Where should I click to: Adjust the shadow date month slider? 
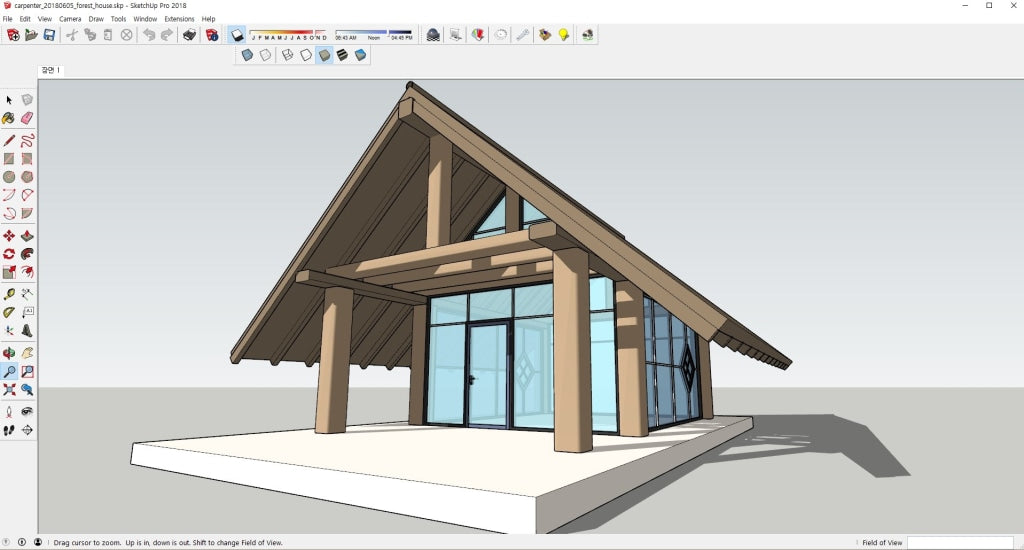coord(288,33)
